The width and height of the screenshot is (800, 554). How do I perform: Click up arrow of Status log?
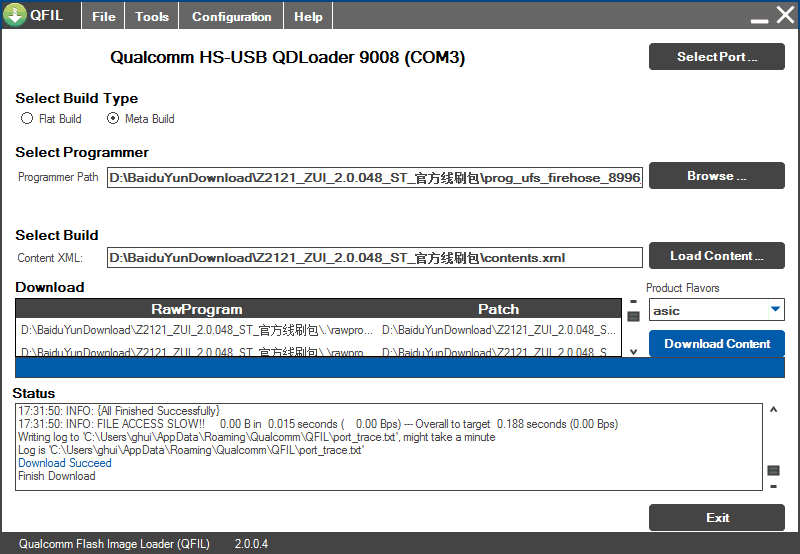coord(773,409)
